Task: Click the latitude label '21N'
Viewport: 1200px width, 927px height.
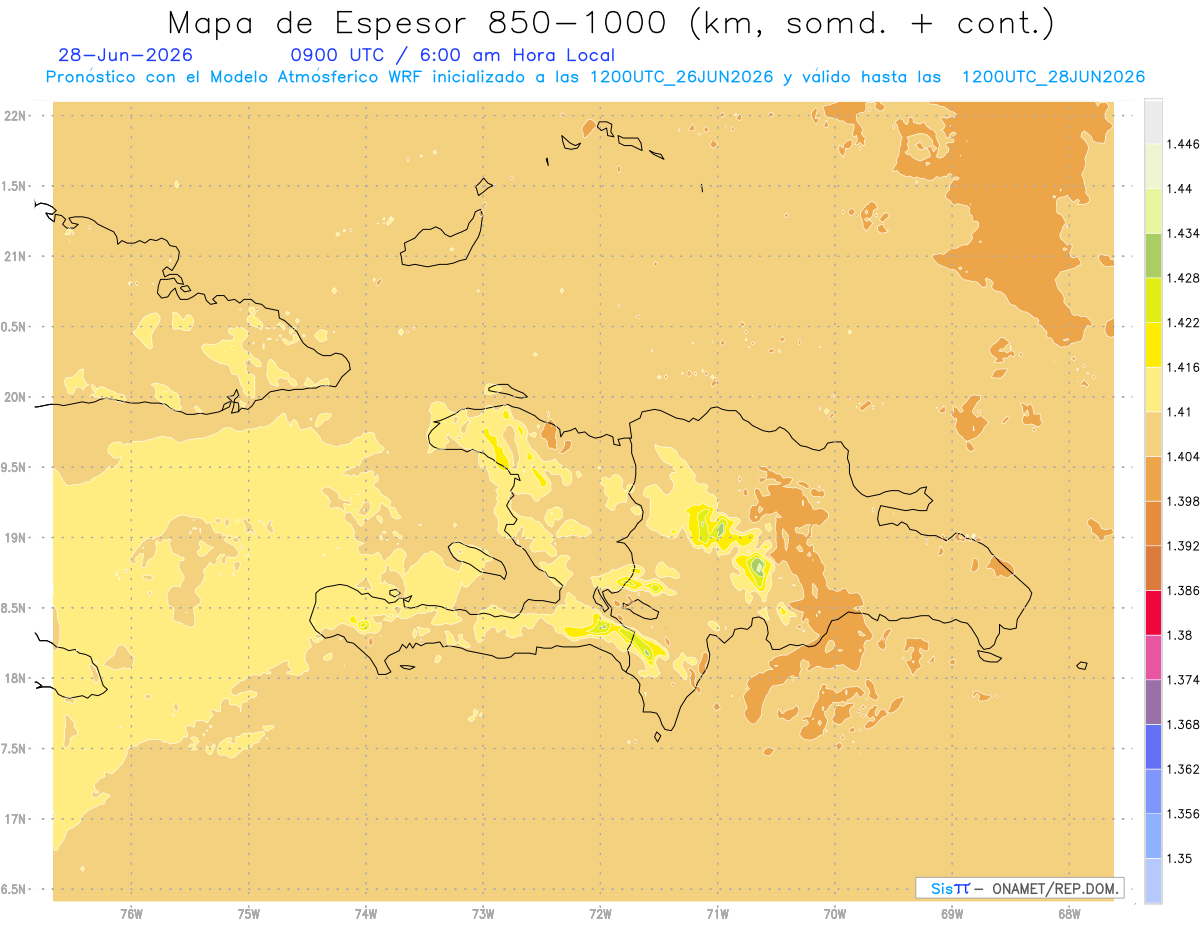Action: (x=17, y=256)
